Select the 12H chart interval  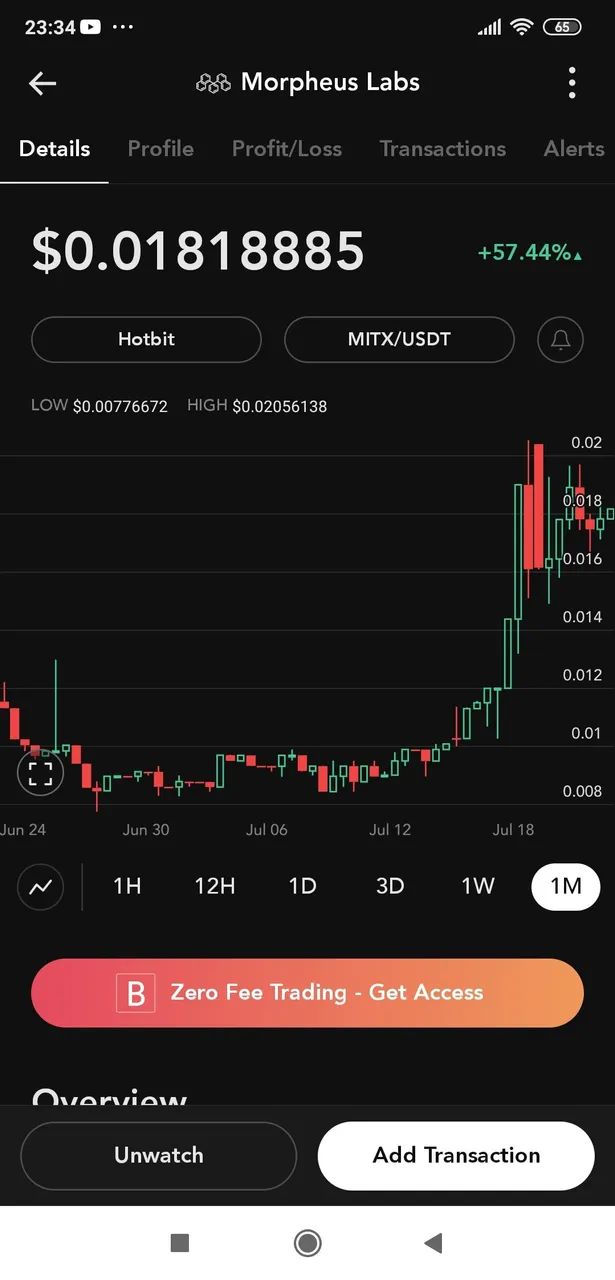tap(215, 886)
